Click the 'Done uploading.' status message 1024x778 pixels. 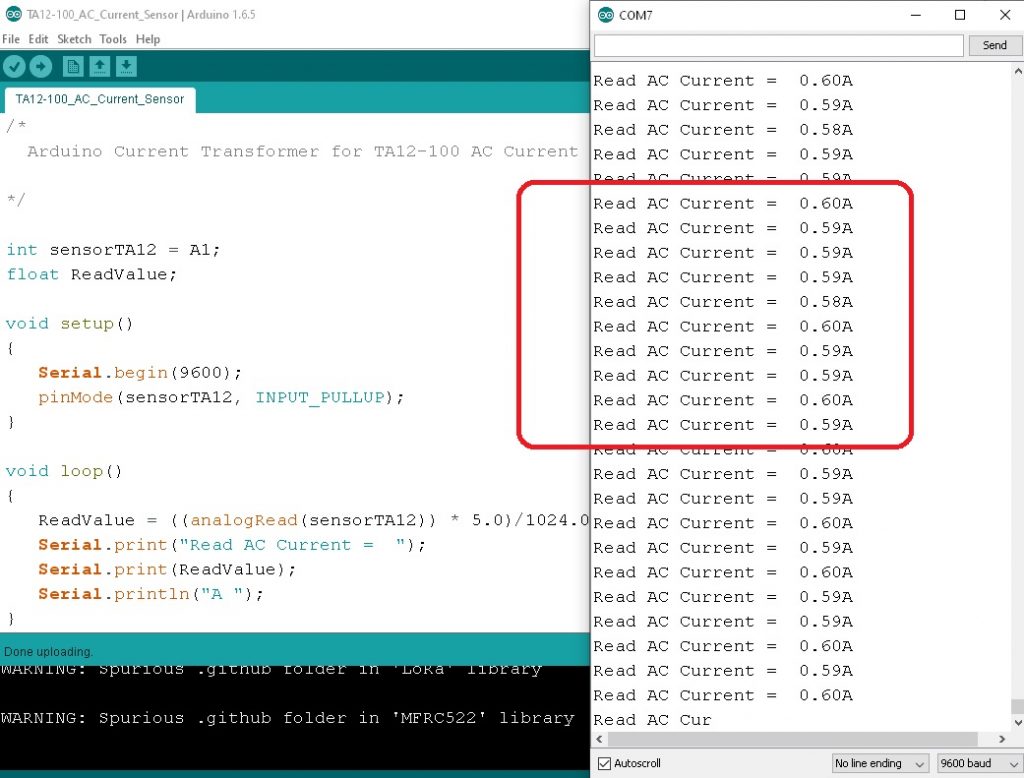pyautogui.click(x=48, y=652)
